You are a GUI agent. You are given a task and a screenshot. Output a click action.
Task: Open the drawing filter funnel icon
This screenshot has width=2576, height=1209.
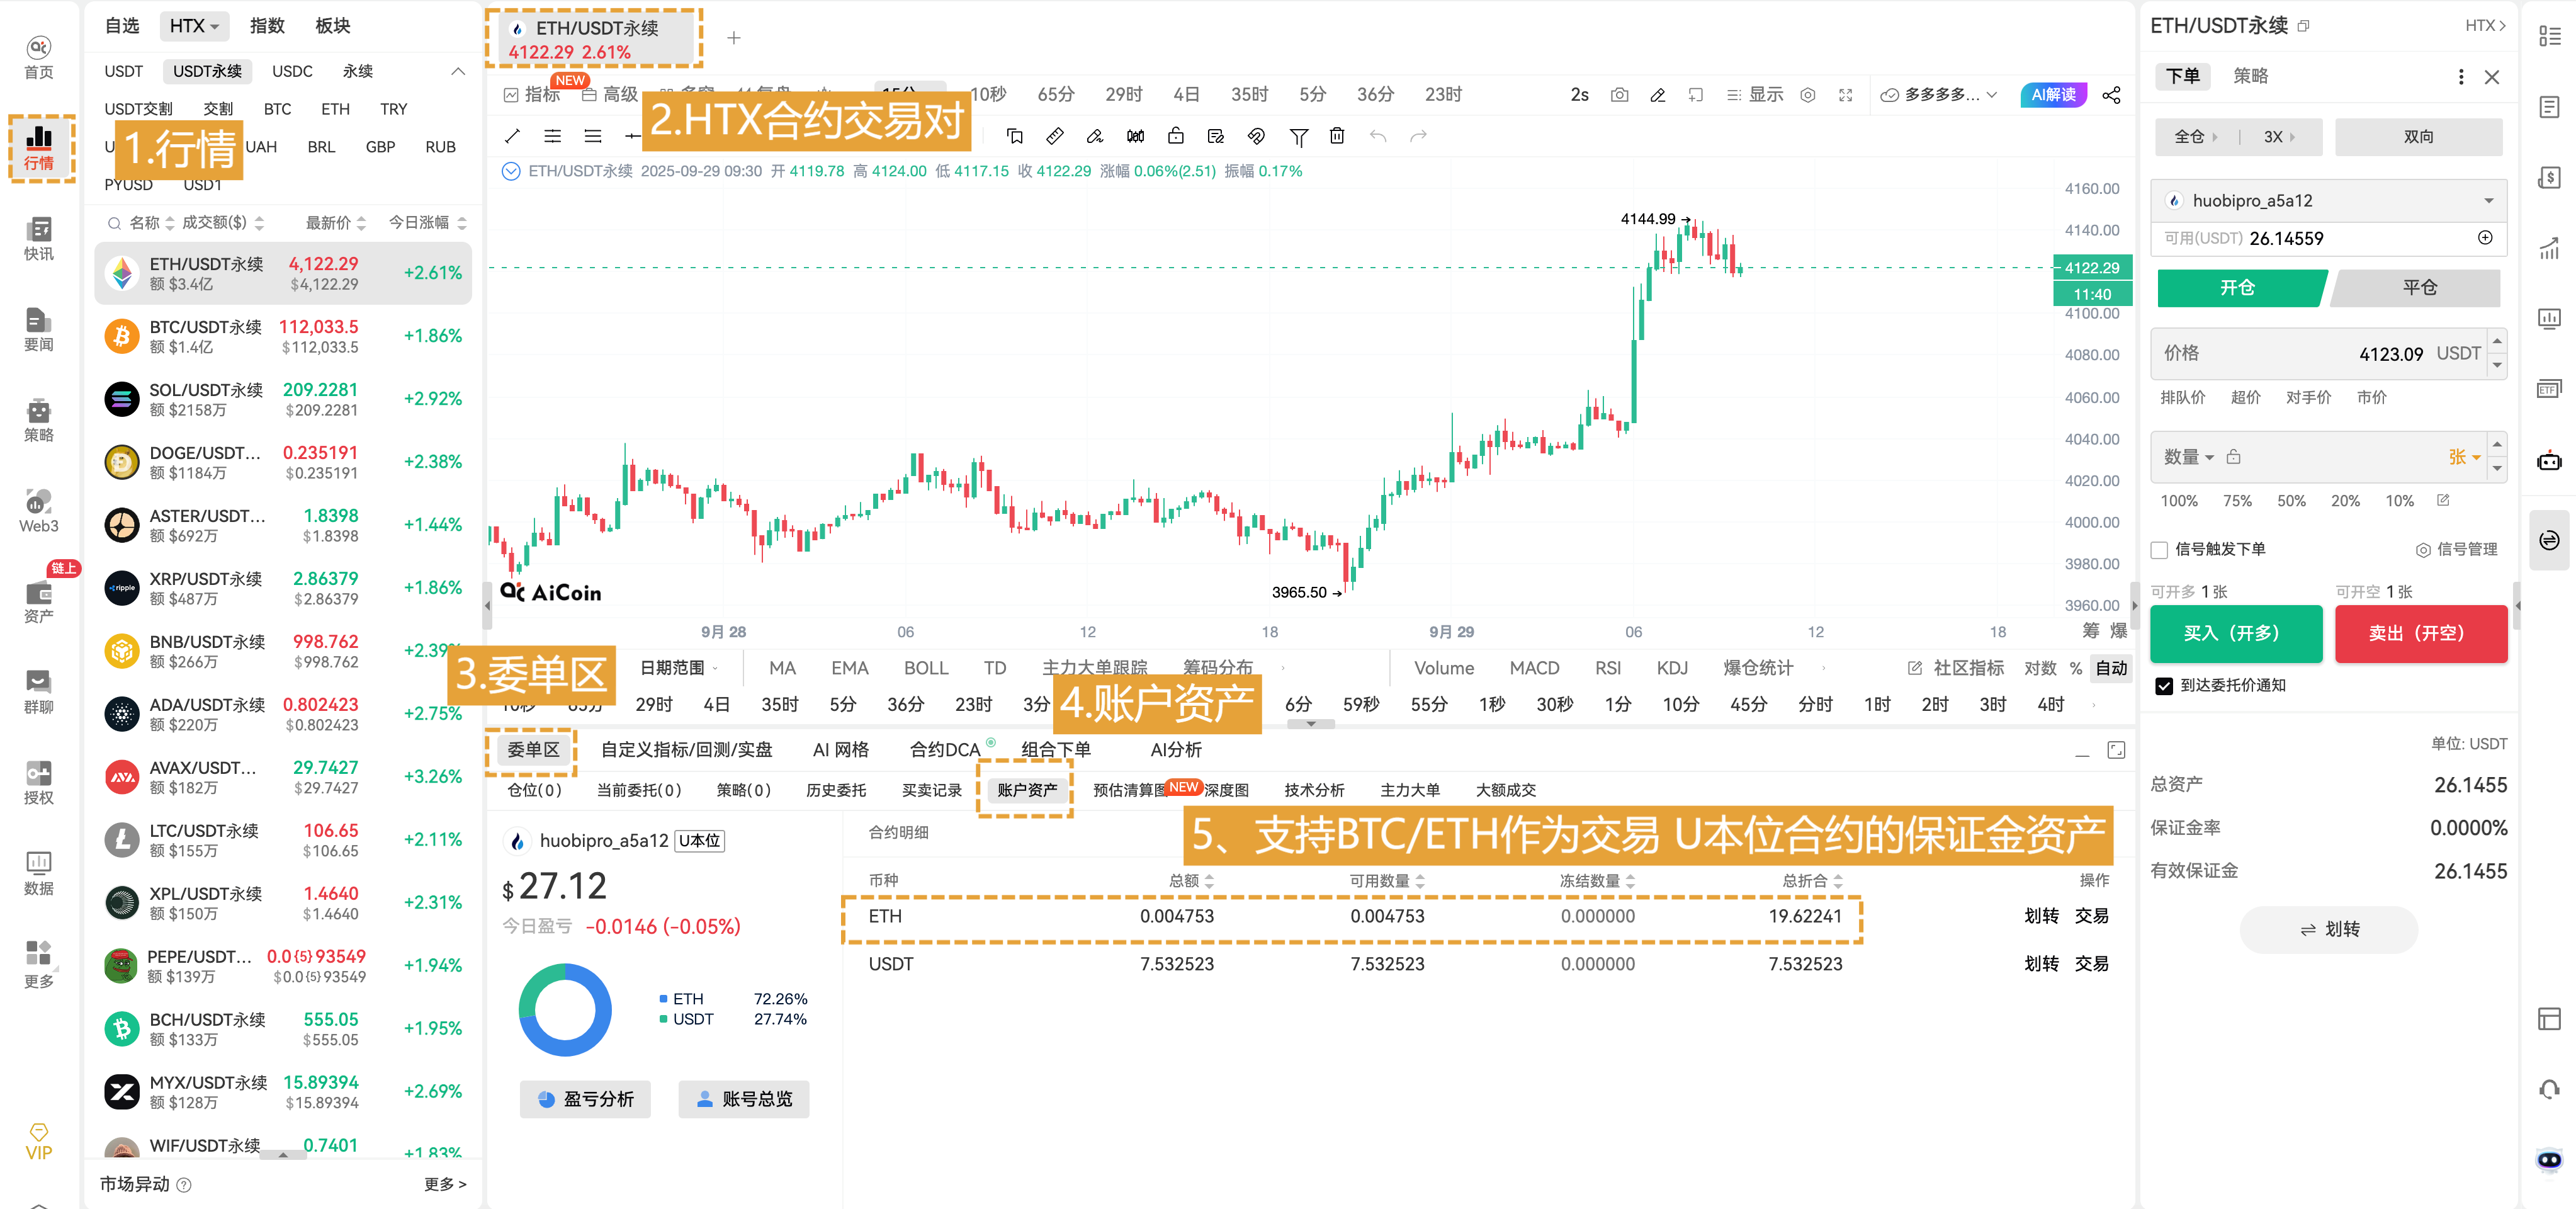pos(1298,136)
